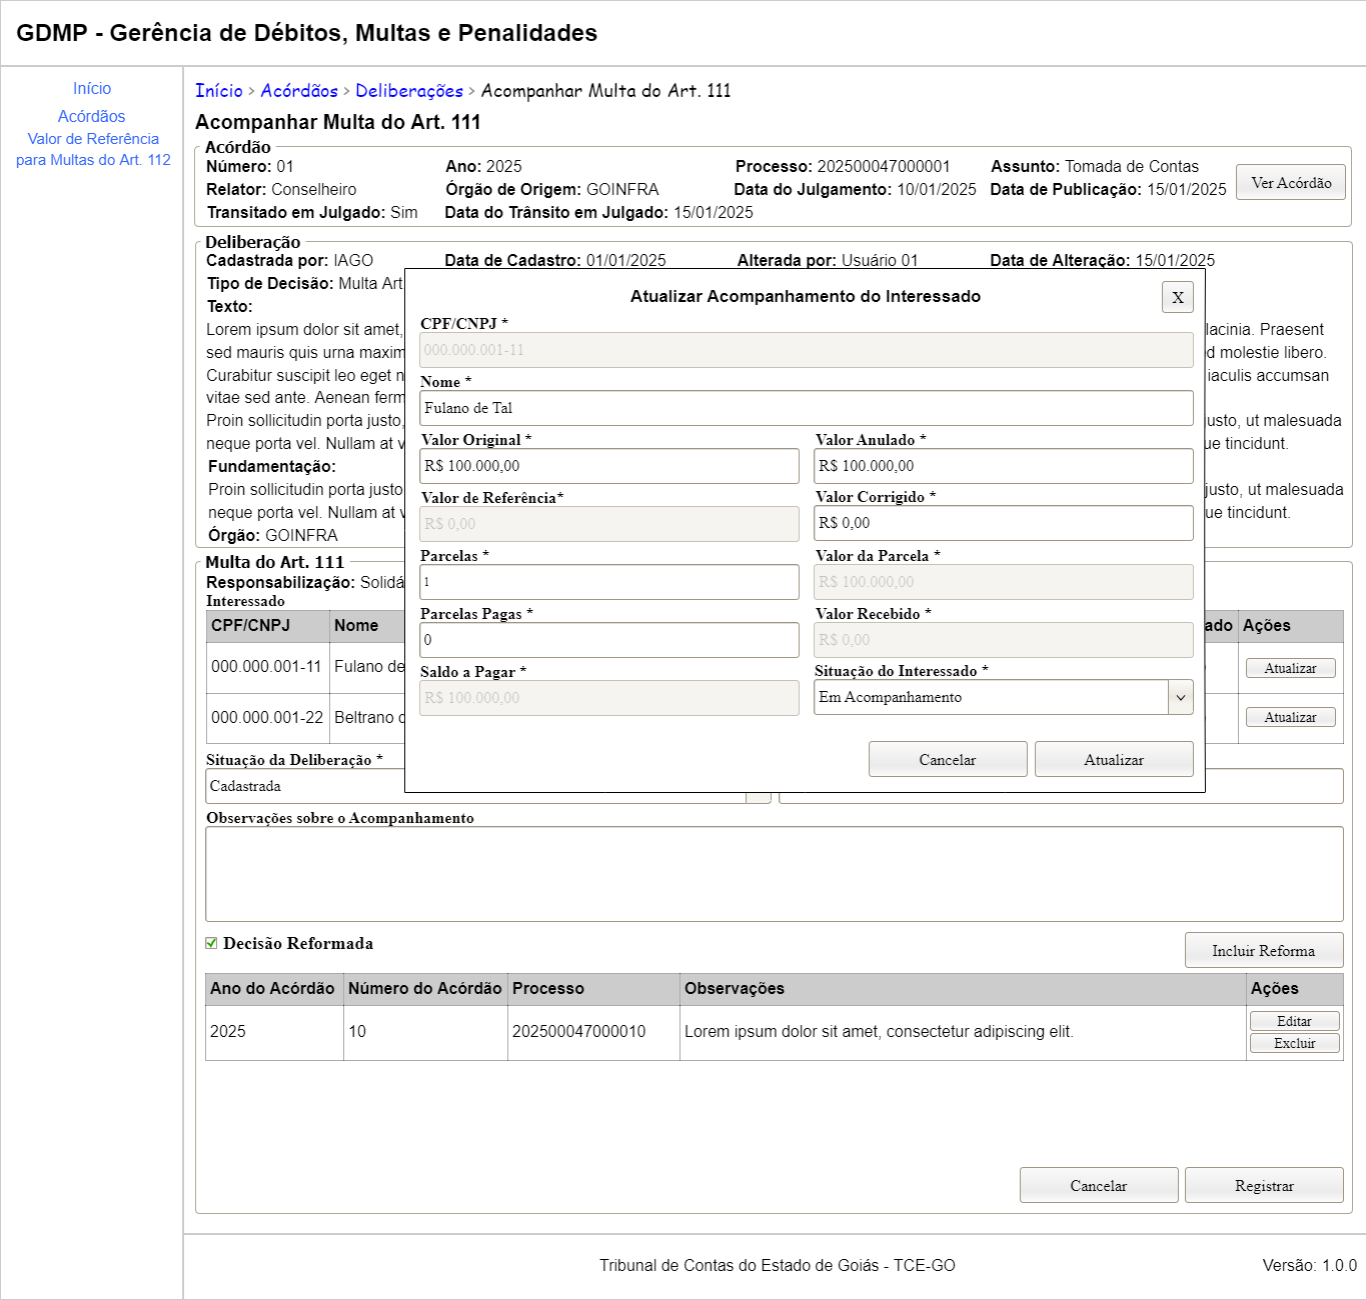This screenshot has width=1366, height=1300.
Task: Open Acórdãos in the sidebar menu
Action: (92, 117)
